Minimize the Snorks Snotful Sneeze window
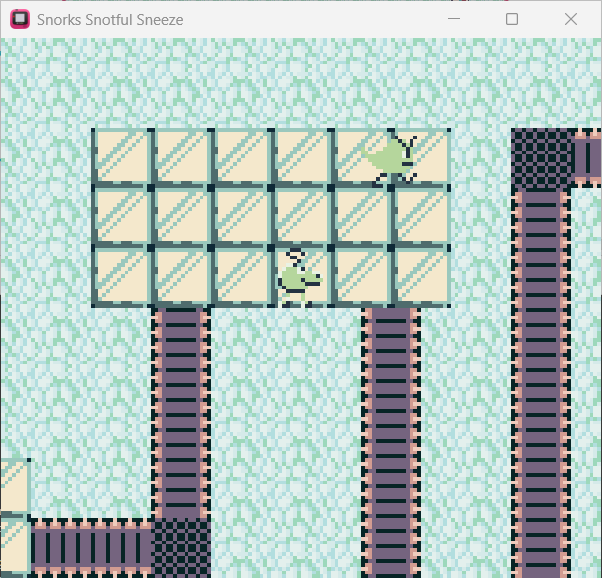The height and width of the screenshot is (578, 602). tap(454, 19)
